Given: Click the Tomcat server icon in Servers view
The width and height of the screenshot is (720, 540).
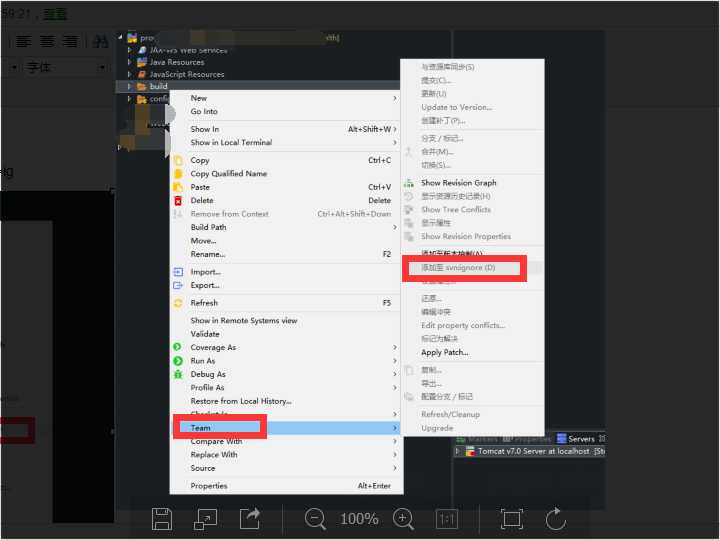Looking at the screenshot, I should (x=470, y=451).
